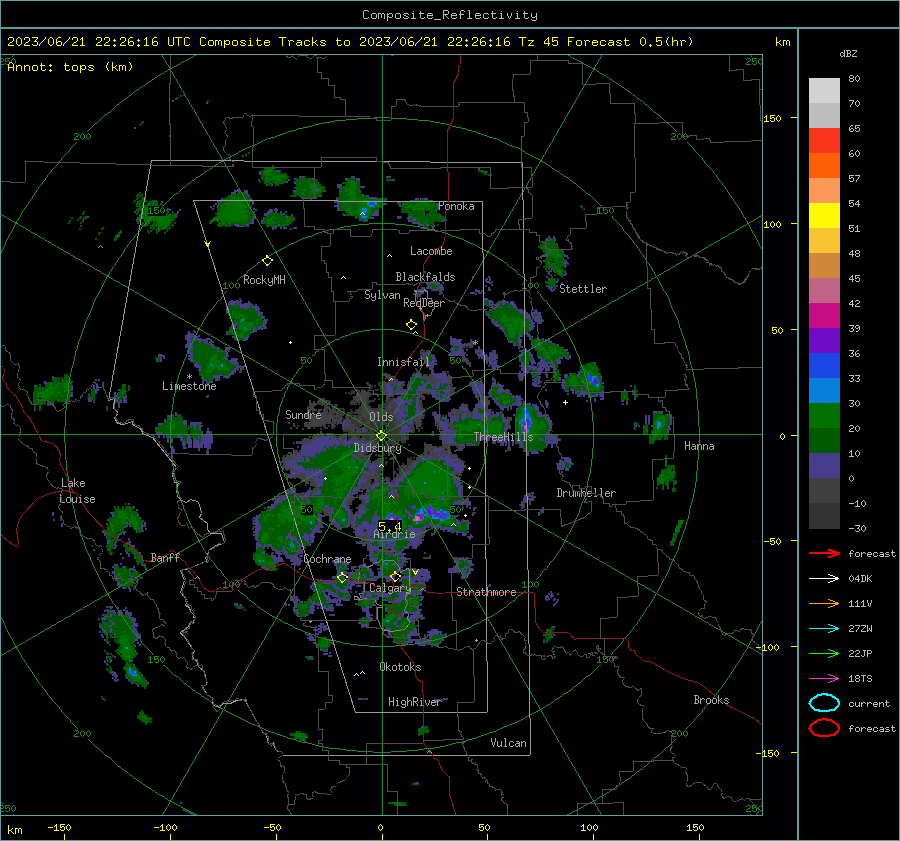The width and height of the screenshot is (900, 841).
Task: Click the orange 111V arrow legend icon
Action: pos(824,603)
